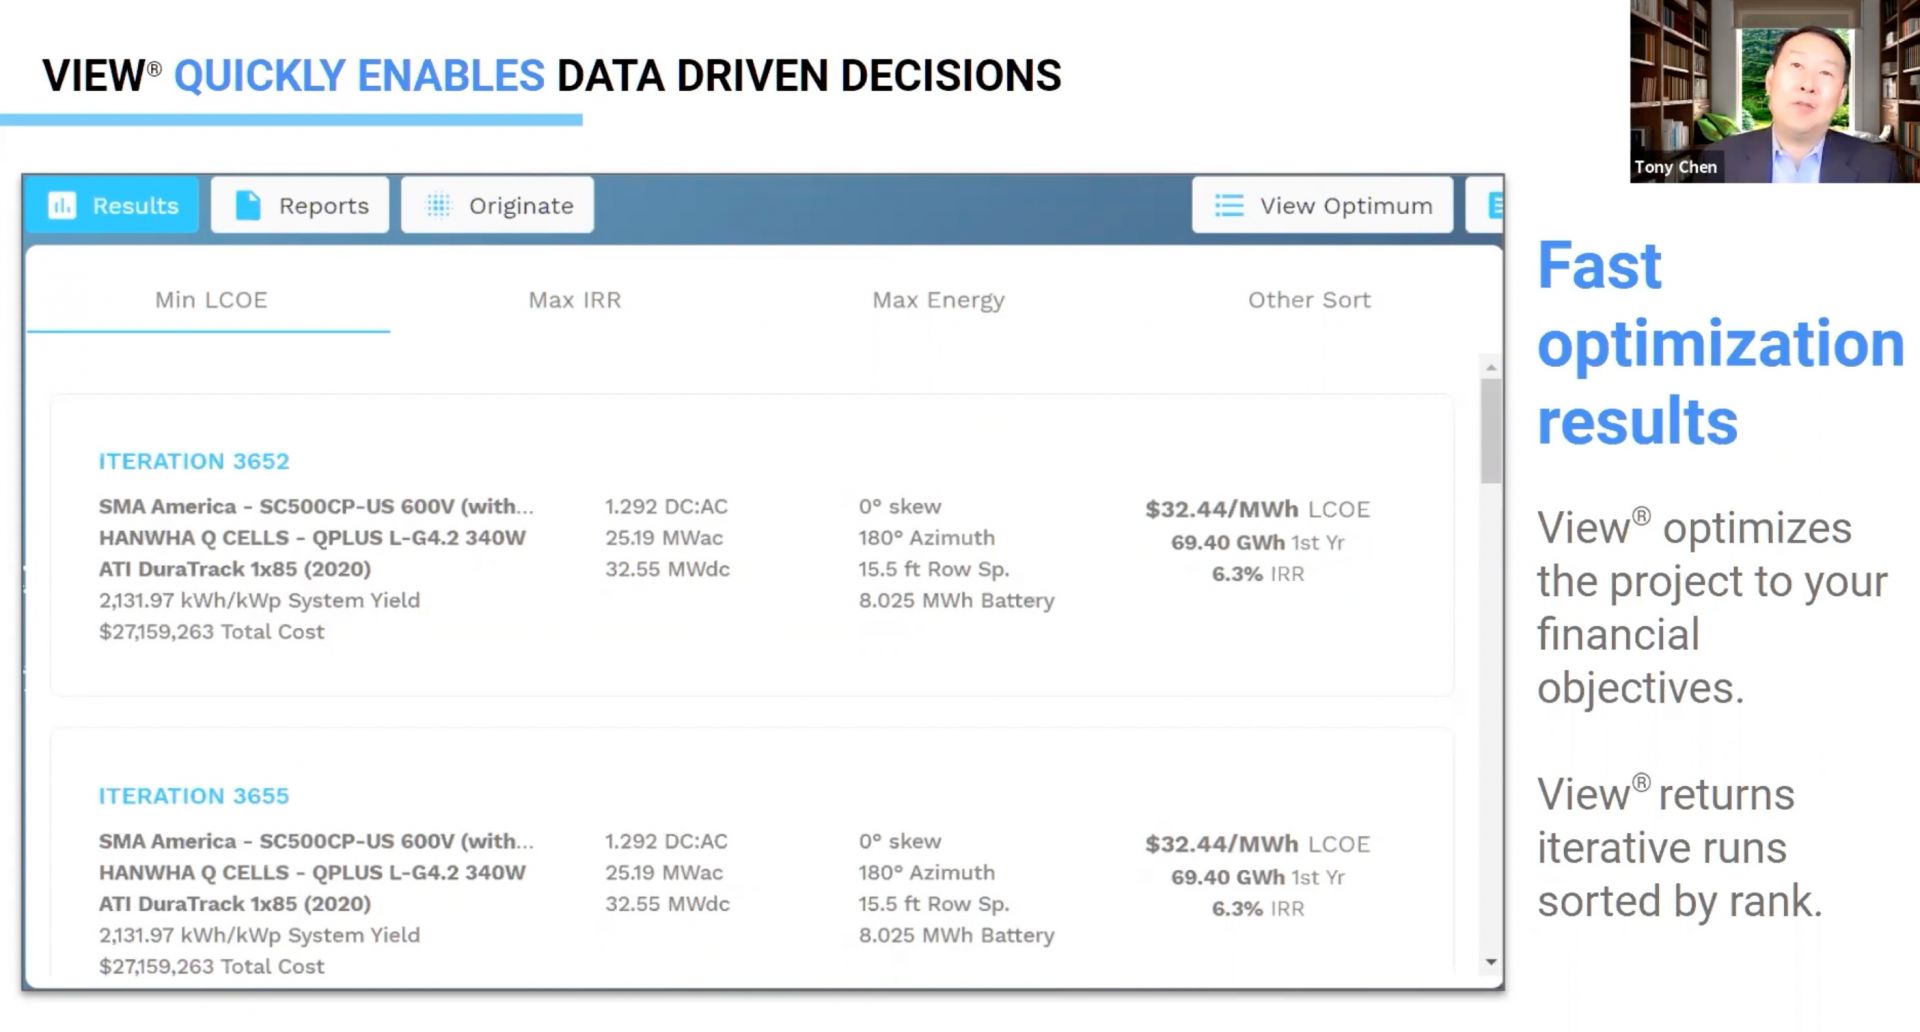This screenshot has width=1920, height=1032.
Task: Click the list icon on View Optimum
Action: coord(1228,205)
